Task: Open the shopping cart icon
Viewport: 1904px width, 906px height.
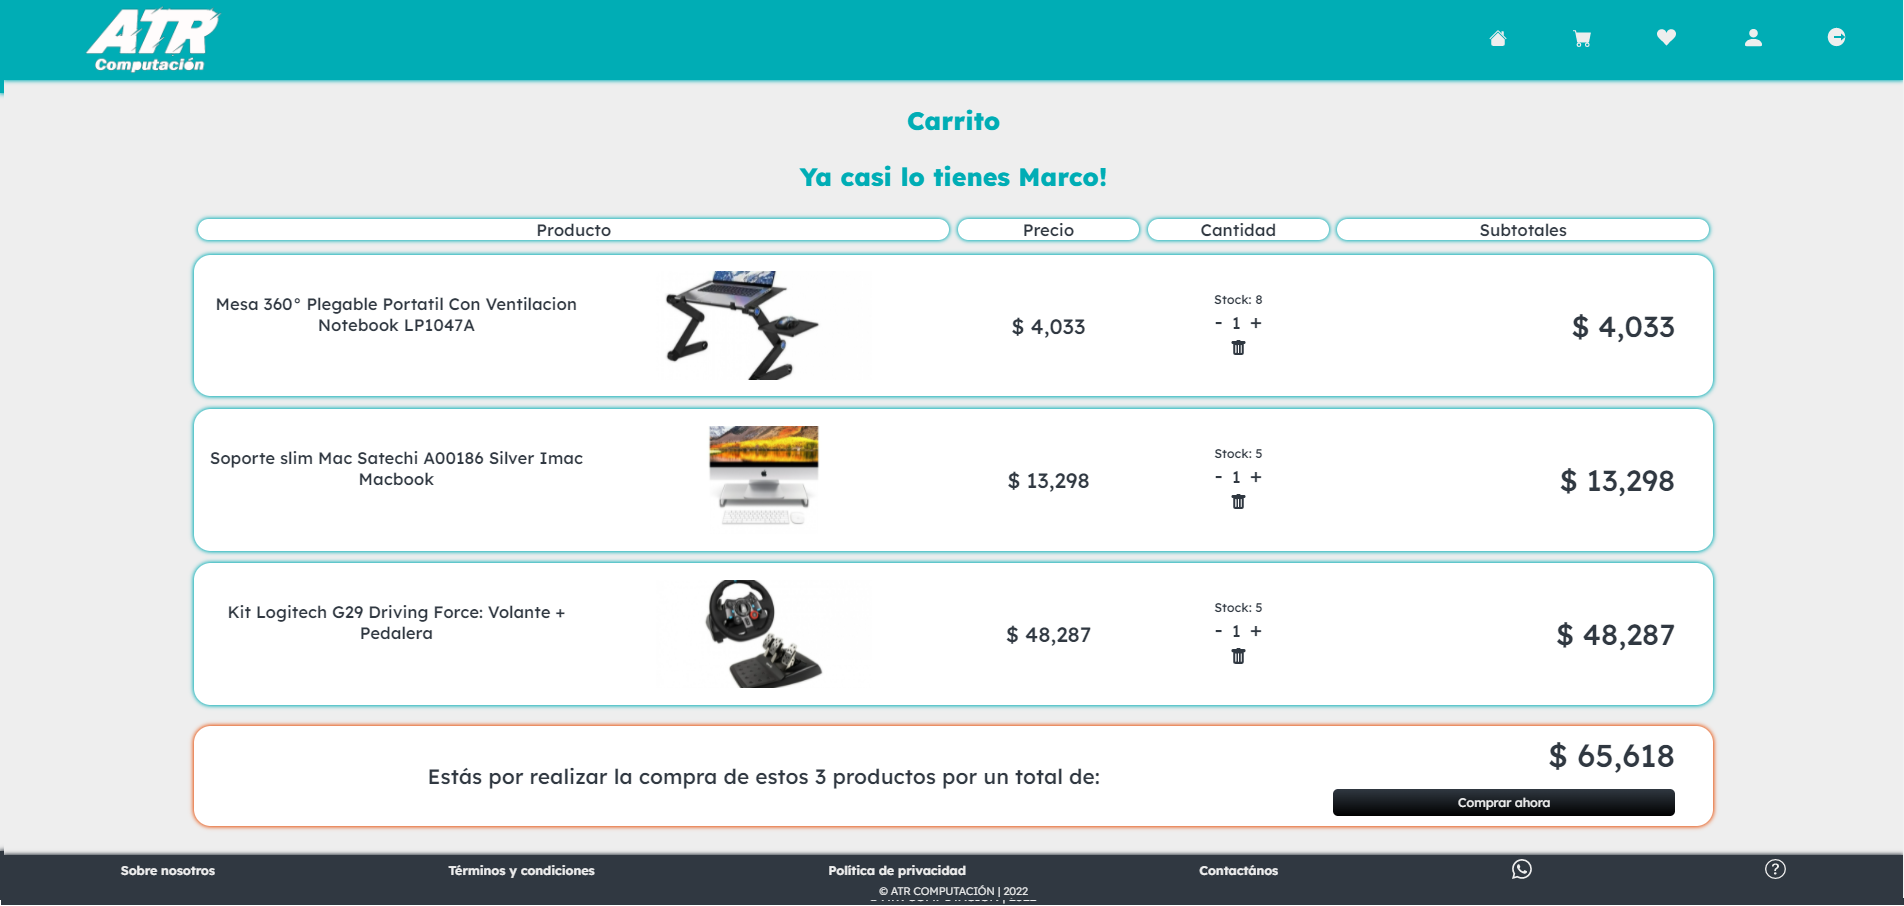Action: tap(1582, 38)
